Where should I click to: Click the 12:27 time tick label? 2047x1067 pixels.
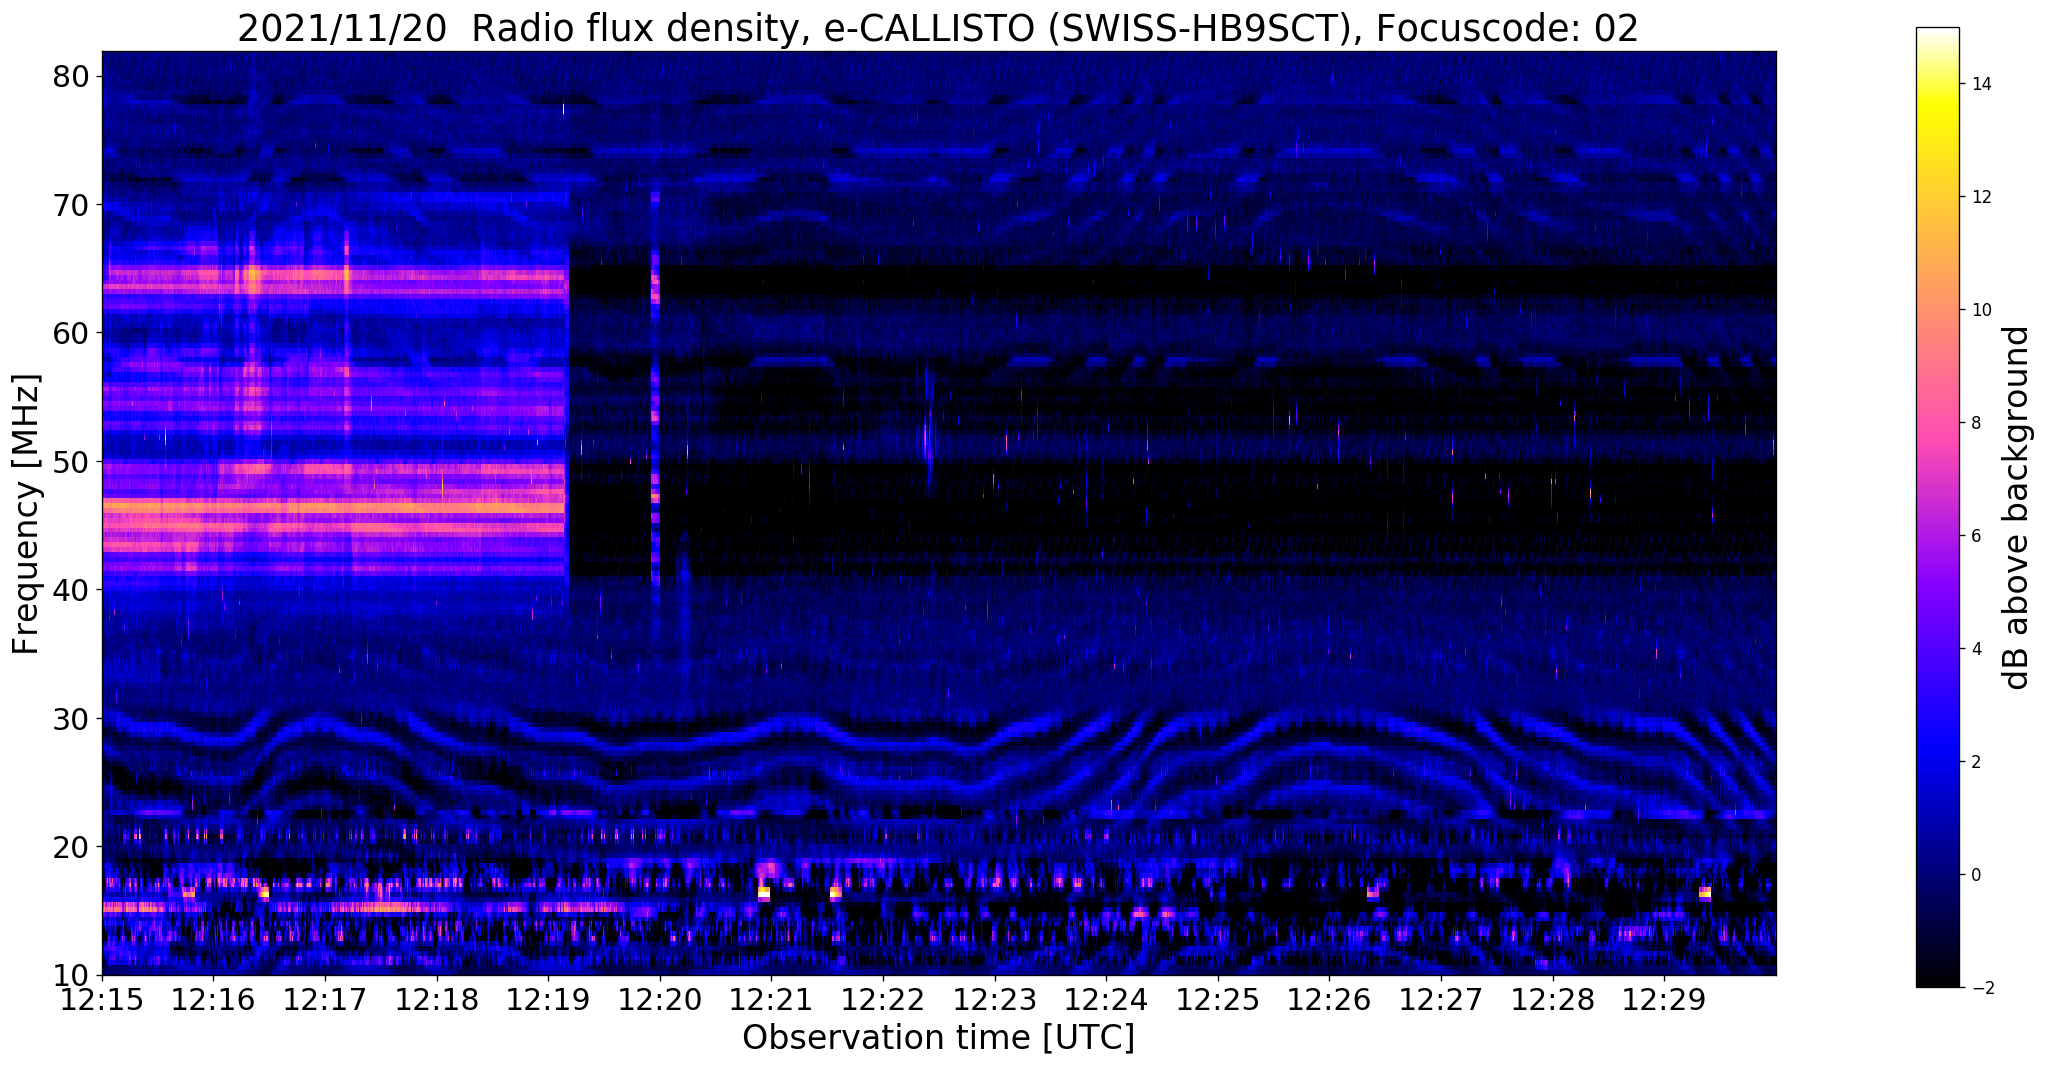(1441, 999)
